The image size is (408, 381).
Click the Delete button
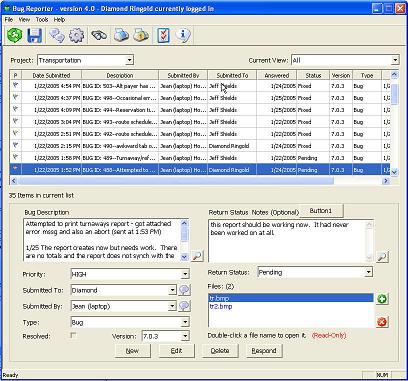tap(220, 351)
